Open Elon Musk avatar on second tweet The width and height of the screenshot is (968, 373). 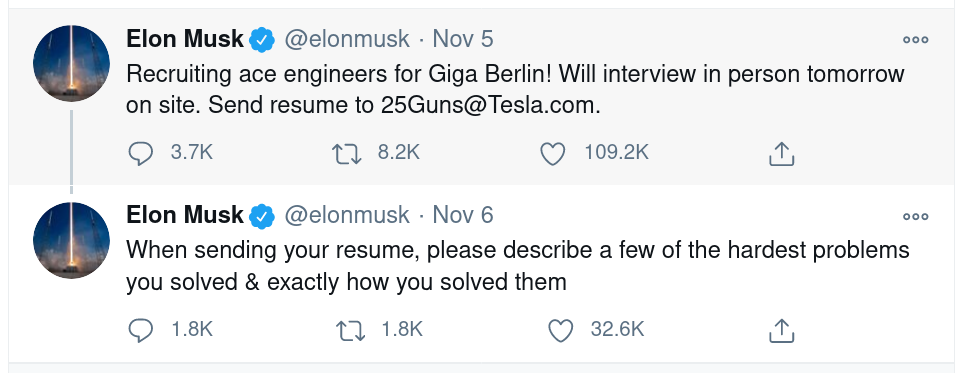[71, 240]
